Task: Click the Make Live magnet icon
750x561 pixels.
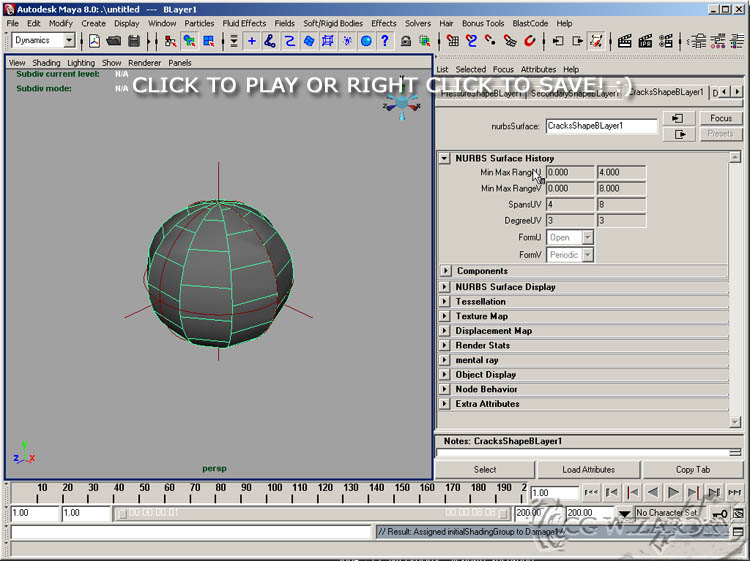Action: [x=530, y=41]
